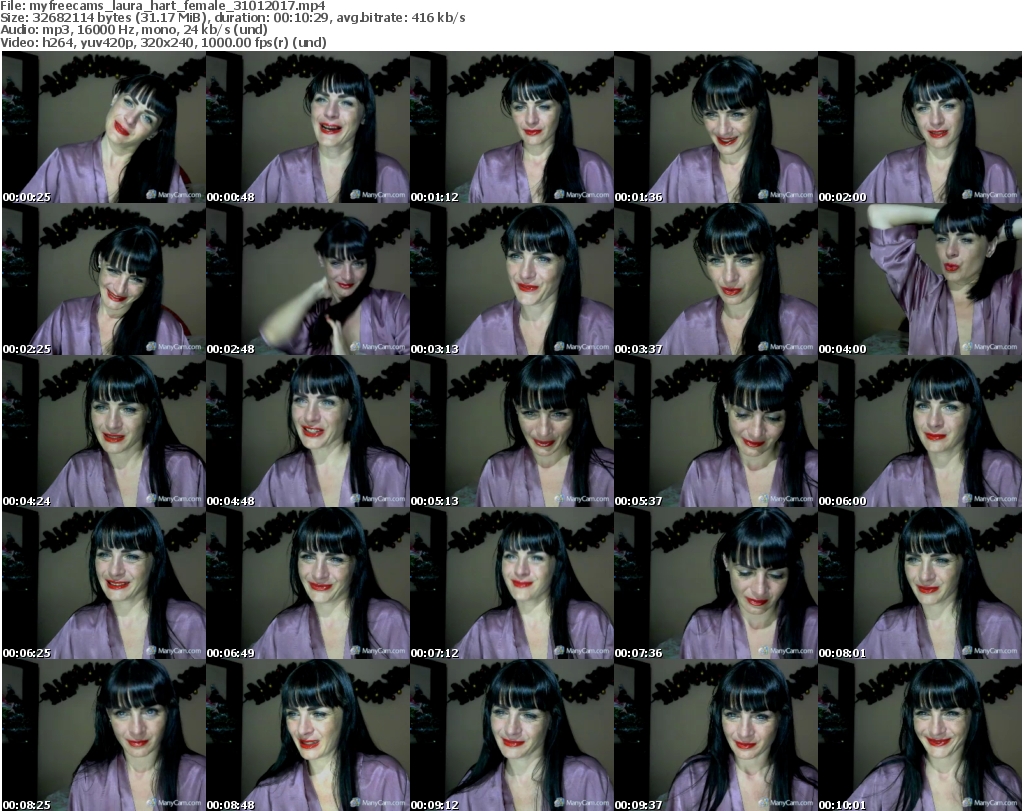Choose the frame at 00:03:37
The width and height of the screenshot is (1024, 811).
point(716,279)
